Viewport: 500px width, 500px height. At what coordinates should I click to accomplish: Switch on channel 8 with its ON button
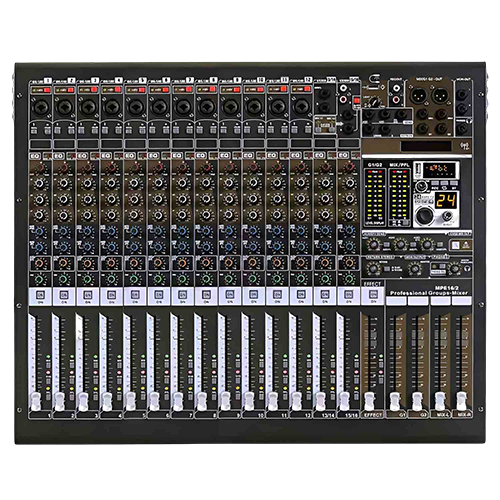206,295
